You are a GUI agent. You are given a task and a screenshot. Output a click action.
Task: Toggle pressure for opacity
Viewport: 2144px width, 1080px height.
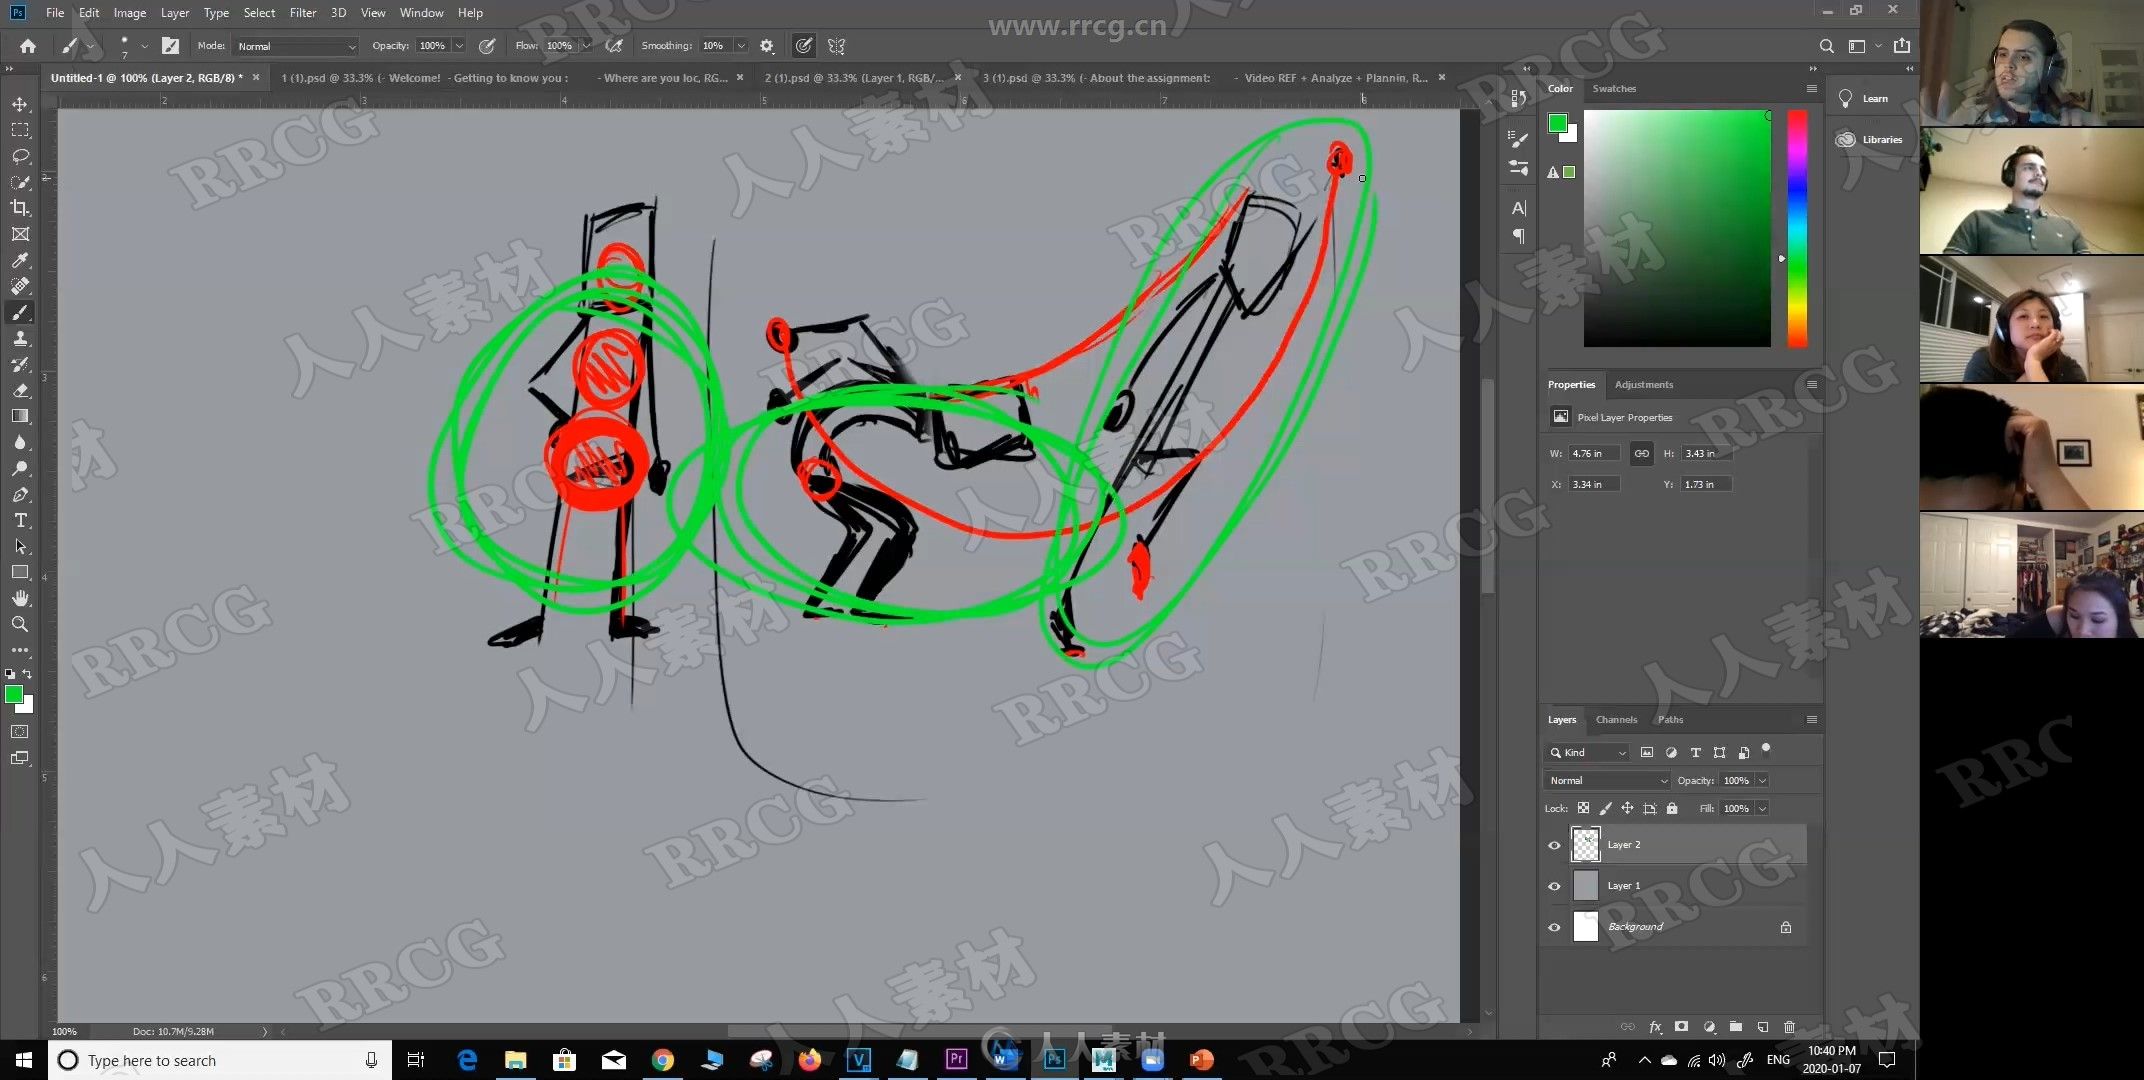(x=487, y=46)
